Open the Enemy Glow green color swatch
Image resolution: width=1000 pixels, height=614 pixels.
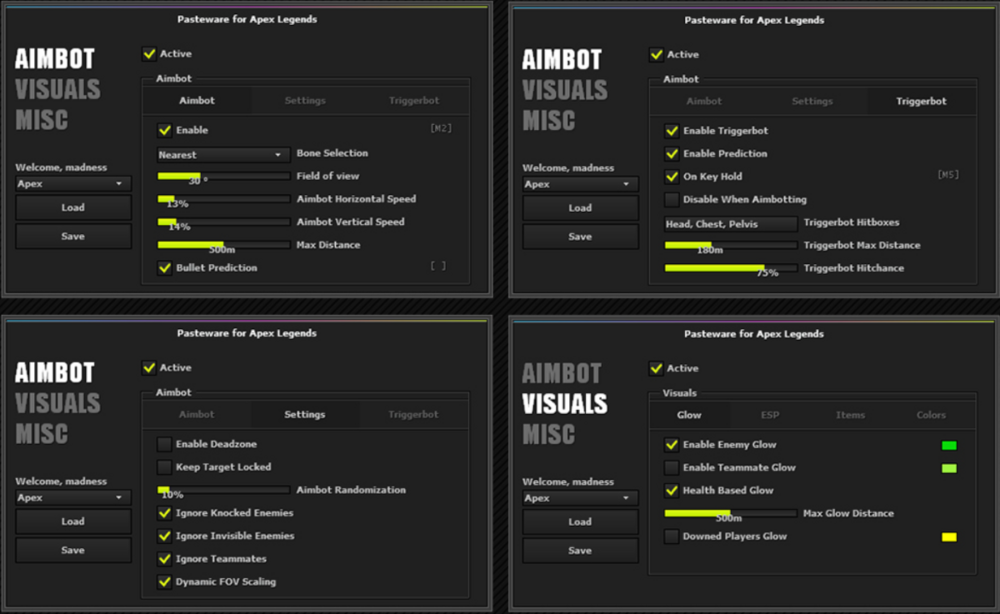tap(949, 445)
